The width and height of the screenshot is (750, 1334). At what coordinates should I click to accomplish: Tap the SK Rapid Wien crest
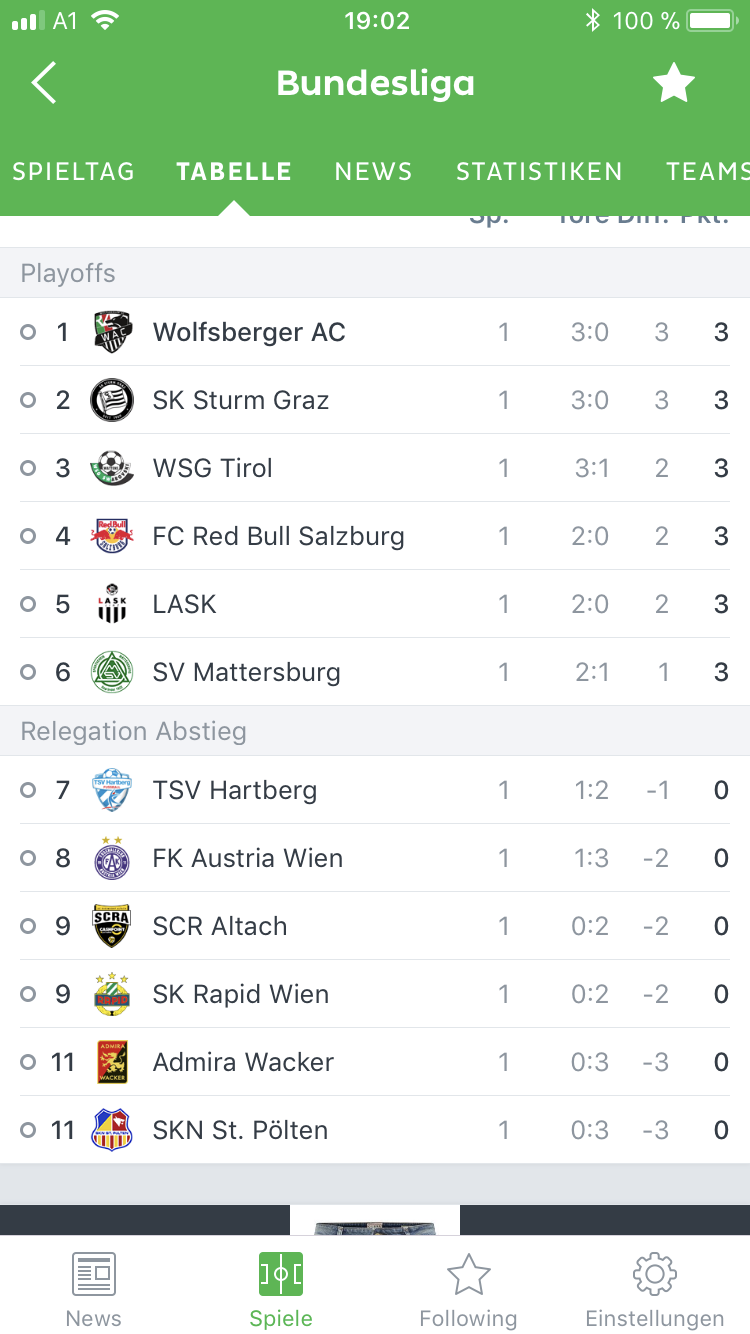(x=112, y=994)
